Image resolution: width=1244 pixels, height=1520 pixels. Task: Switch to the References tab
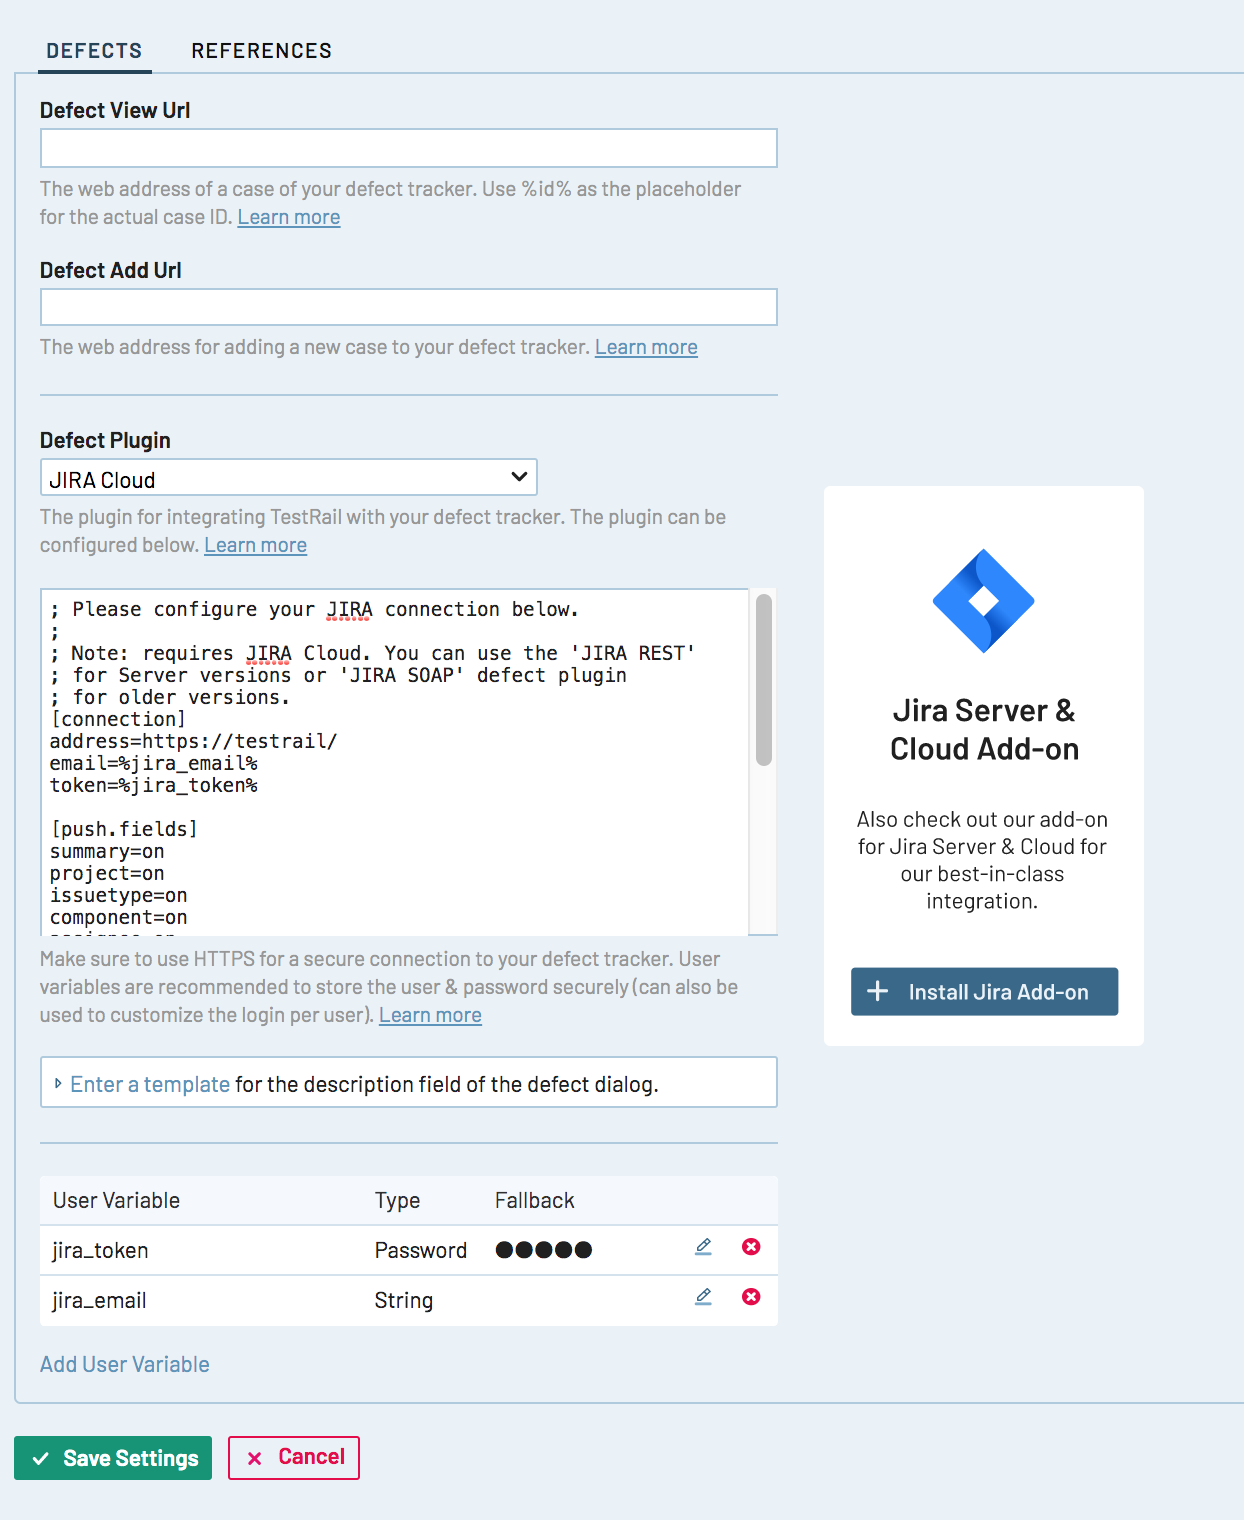[x=261, y=51]
